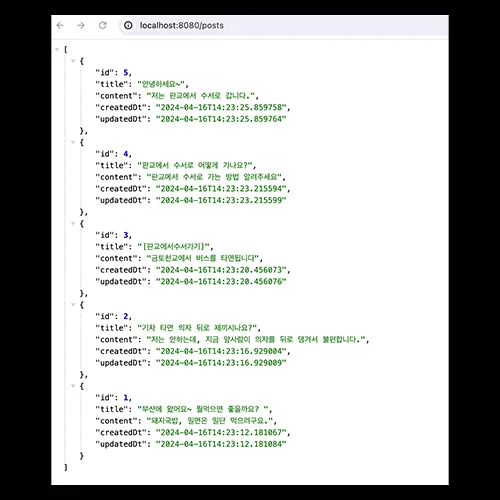The width and height of the screenshot is (500, 500).
Task: Click updatedDt value ending in 456076
Action: point(221,282)
